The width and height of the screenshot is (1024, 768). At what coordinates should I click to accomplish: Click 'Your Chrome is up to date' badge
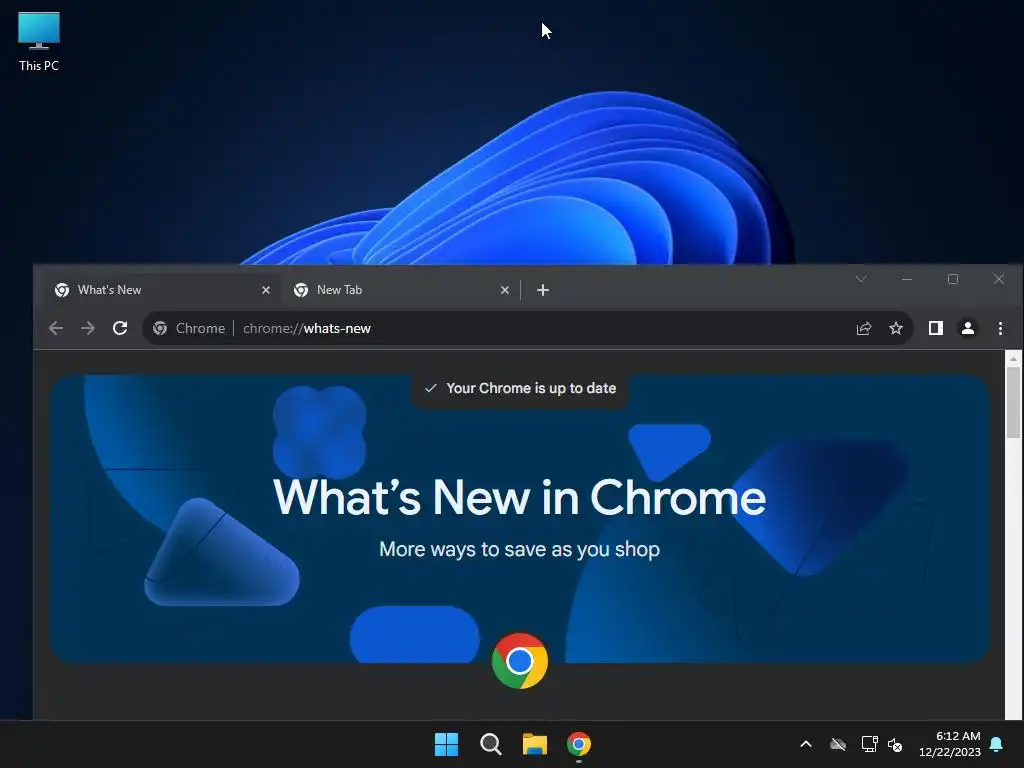click(520, 389)
